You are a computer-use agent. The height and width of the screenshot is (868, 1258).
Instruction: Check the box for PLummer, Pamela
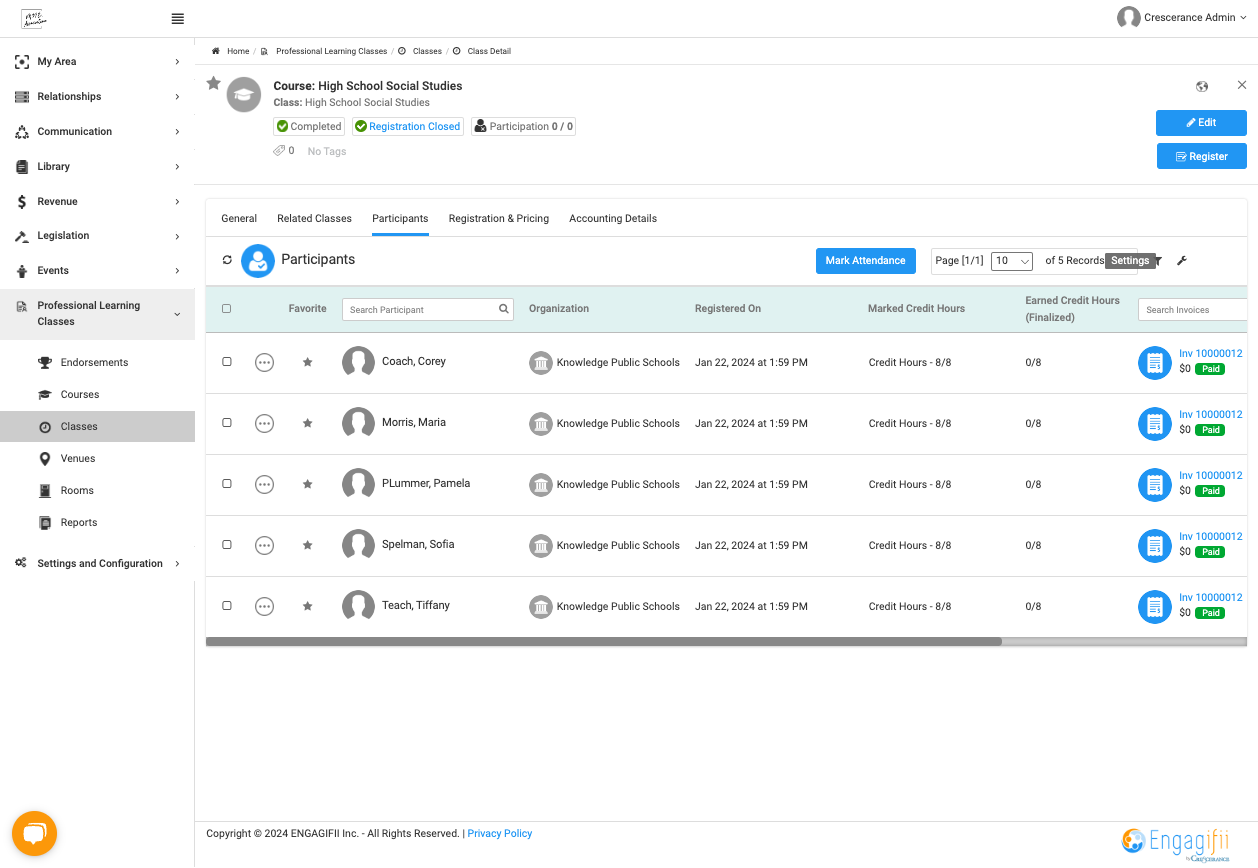point(227,484)
